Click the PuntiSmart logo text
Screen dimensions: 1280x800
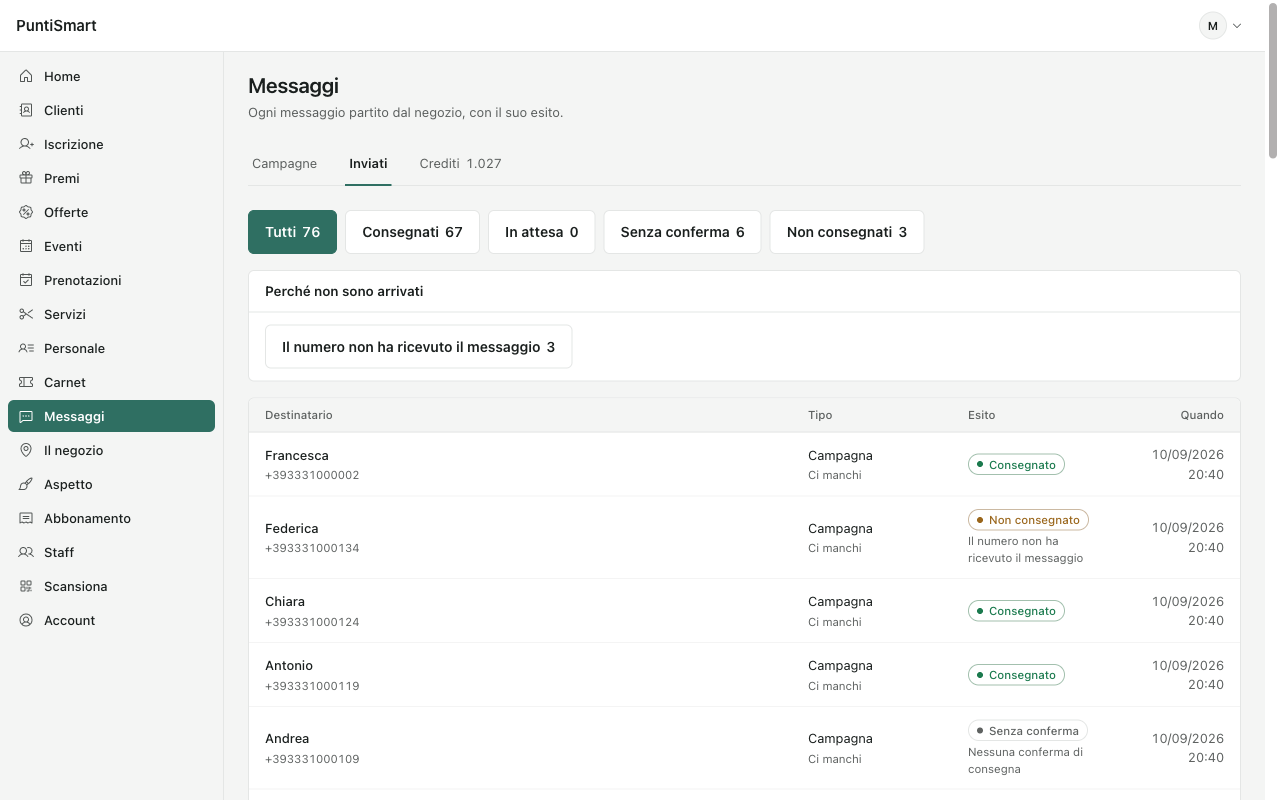[x=57, y=26]
